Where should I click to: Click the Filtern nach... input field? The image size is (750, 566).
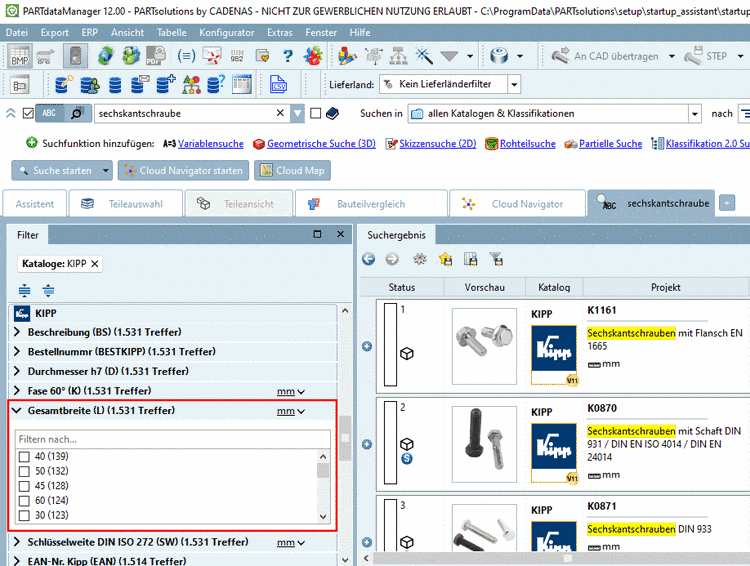tap(173, 439)
